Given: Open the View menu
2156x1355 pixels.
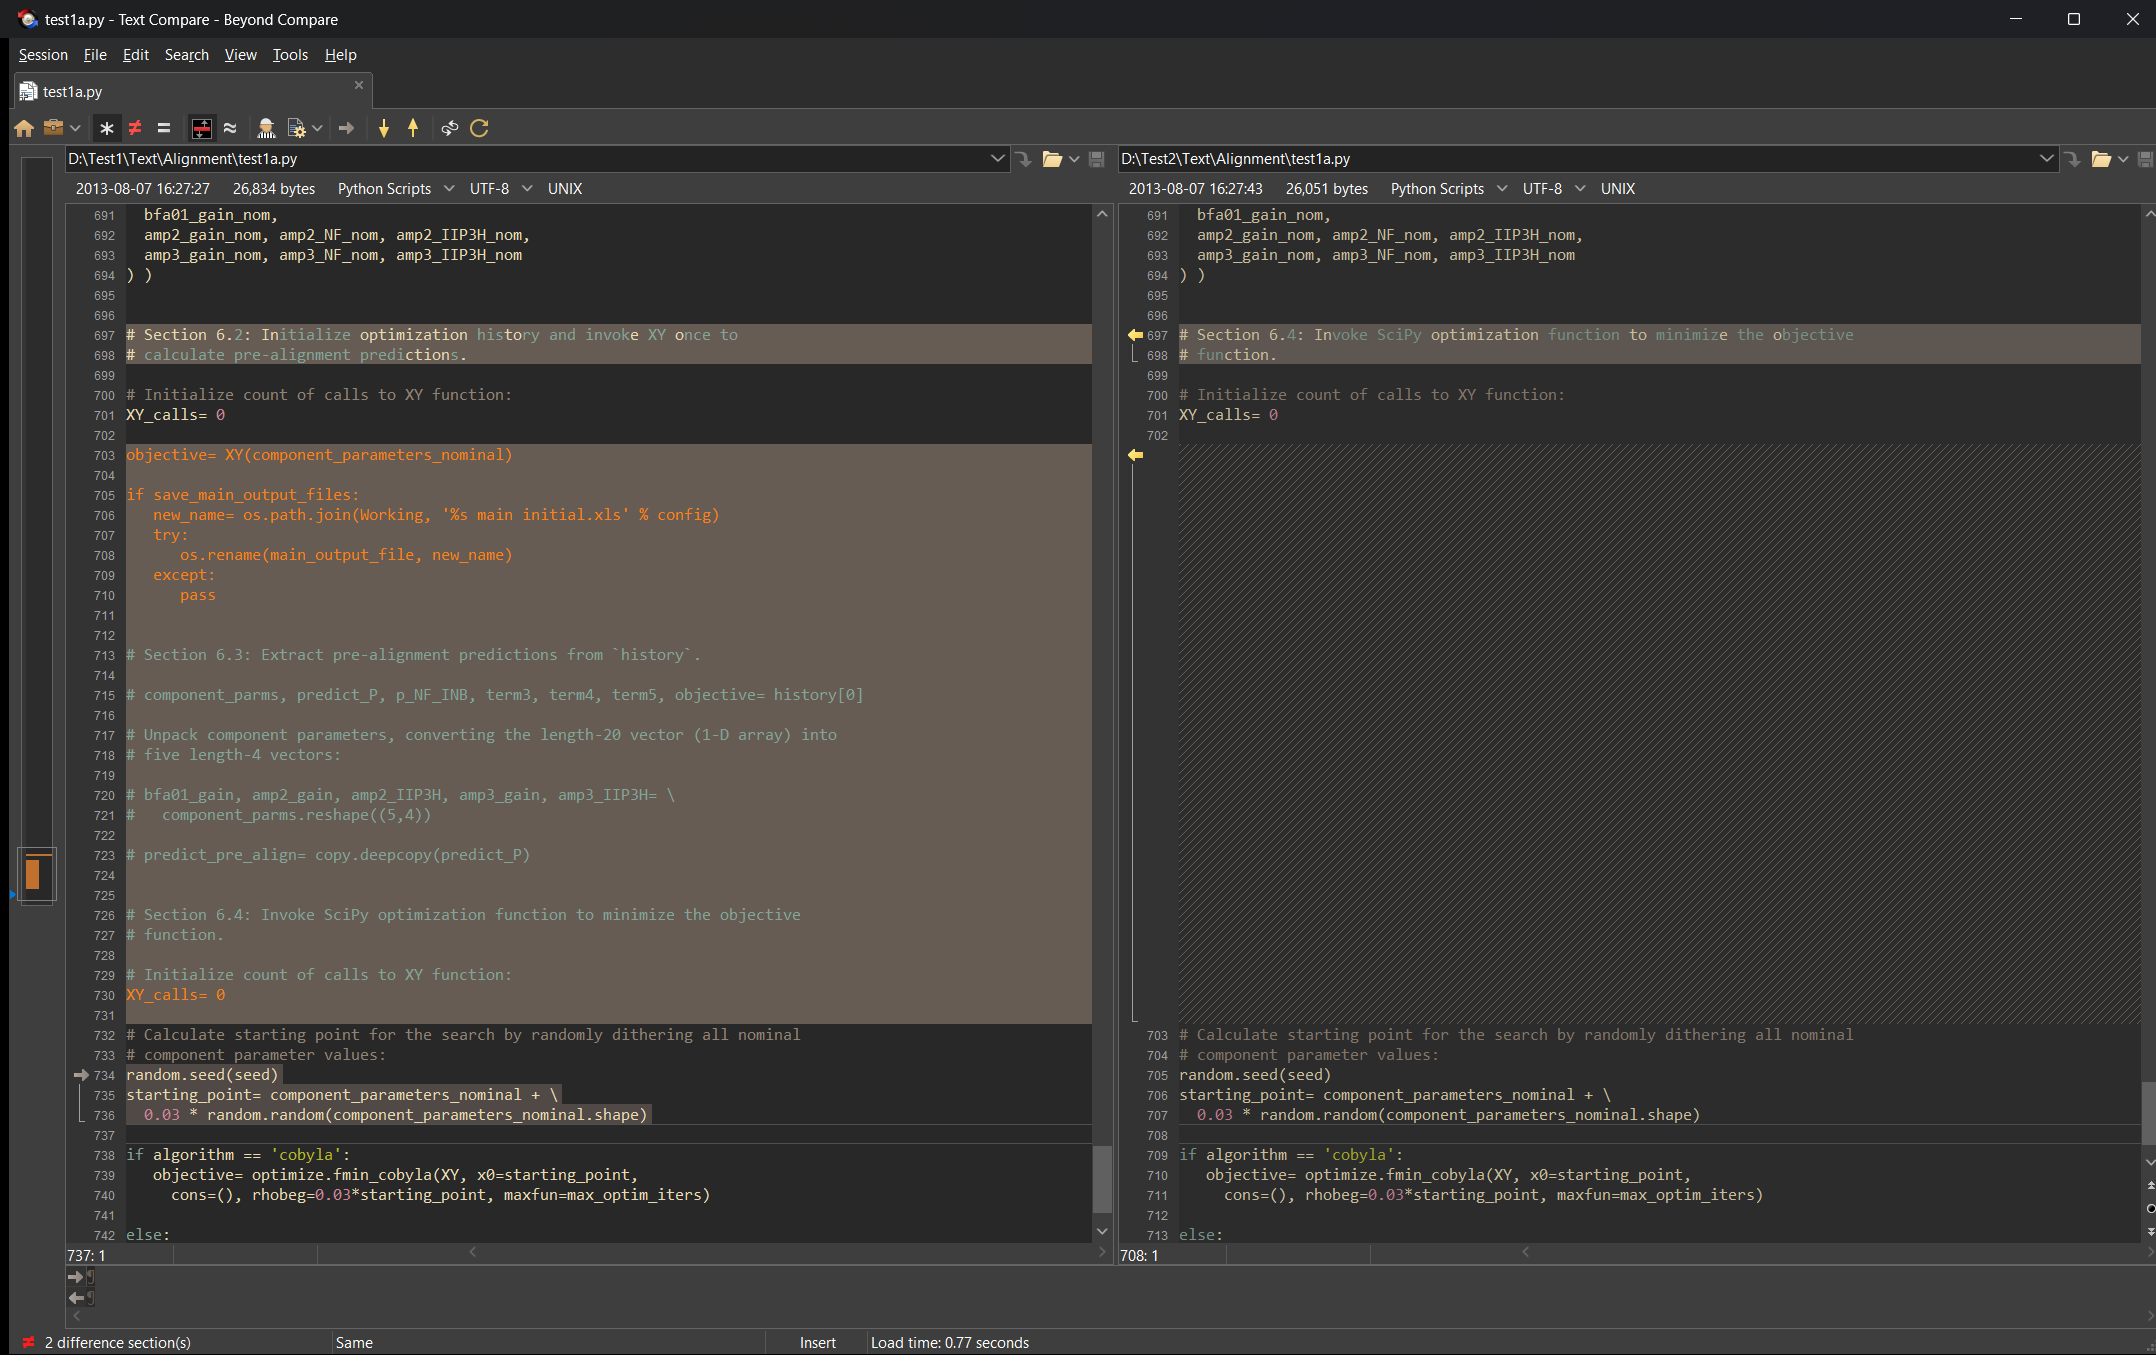Looking at the screenshot, I should [x=240, y=55].
